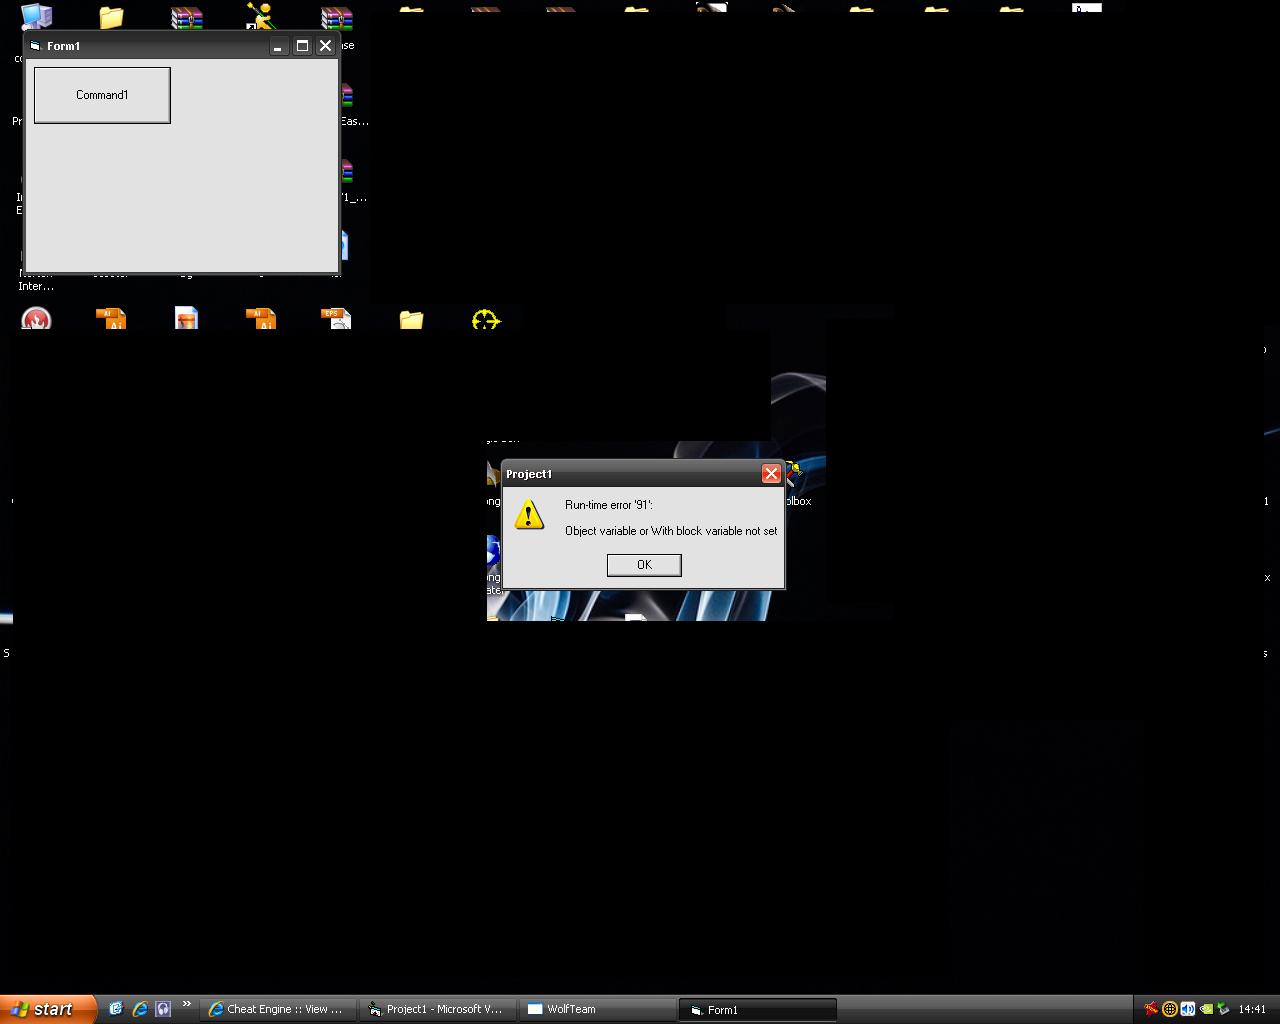Screen dimensions: 1280x1024
Task: Close the Form1 window
Action: click(x=325, y=46)
